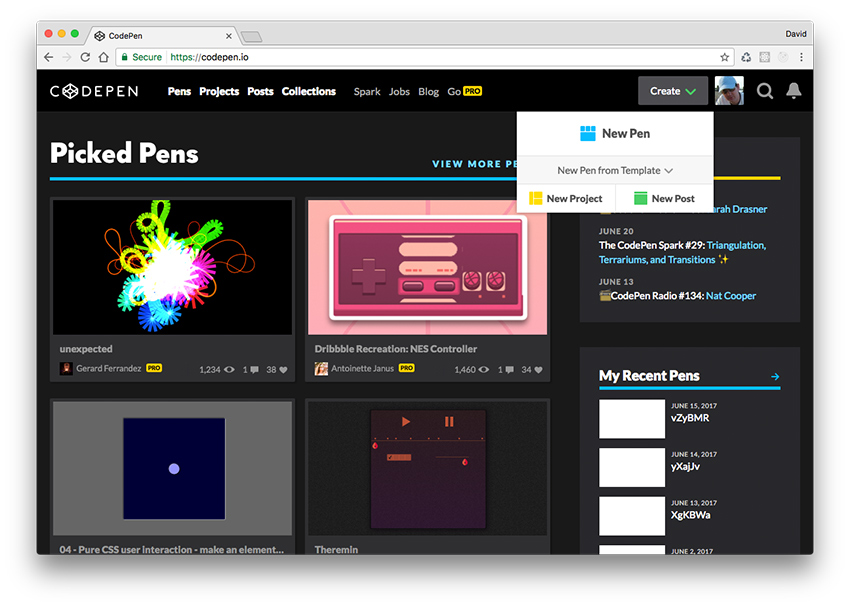Open the unexpected pen thumbnail
Image resolution: width=850 pixels, height=602 pixels.
[172, 267]
